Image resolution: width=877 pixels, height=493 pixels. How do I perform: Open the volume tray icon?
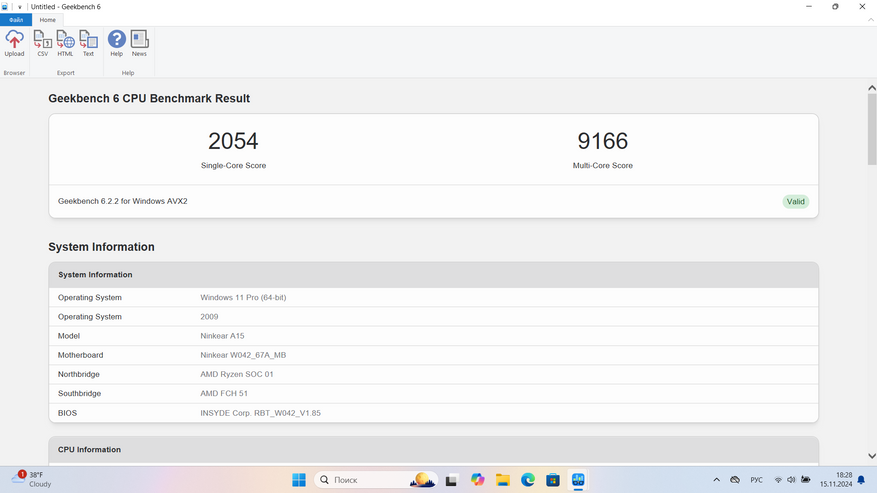point(791,480)
